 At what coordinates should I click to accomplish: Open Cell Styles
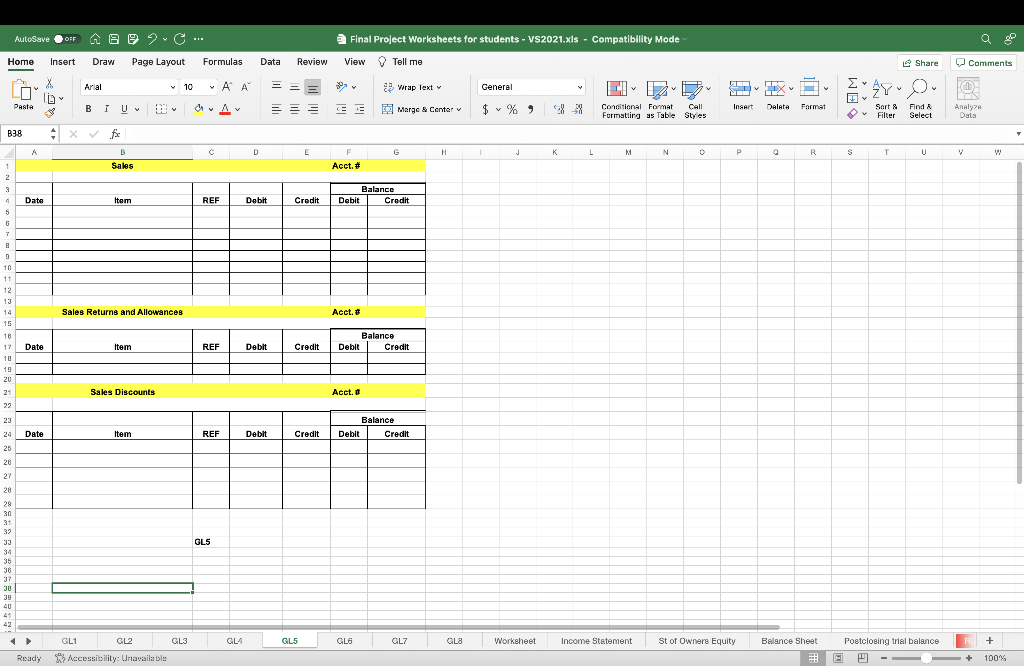(x=695, y=99)
